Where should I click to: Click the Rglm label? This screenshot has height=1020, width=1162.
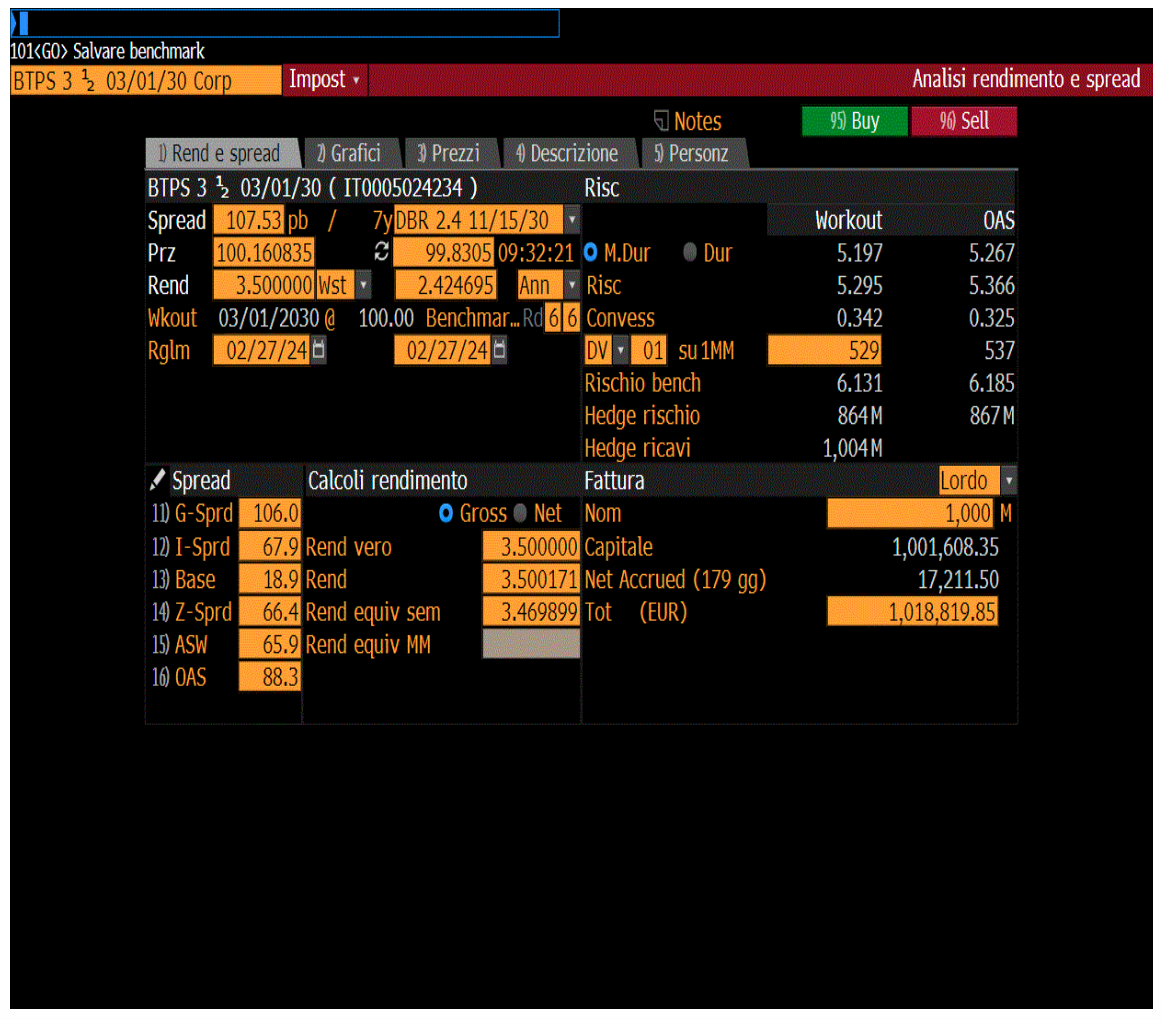coord(169,351)
